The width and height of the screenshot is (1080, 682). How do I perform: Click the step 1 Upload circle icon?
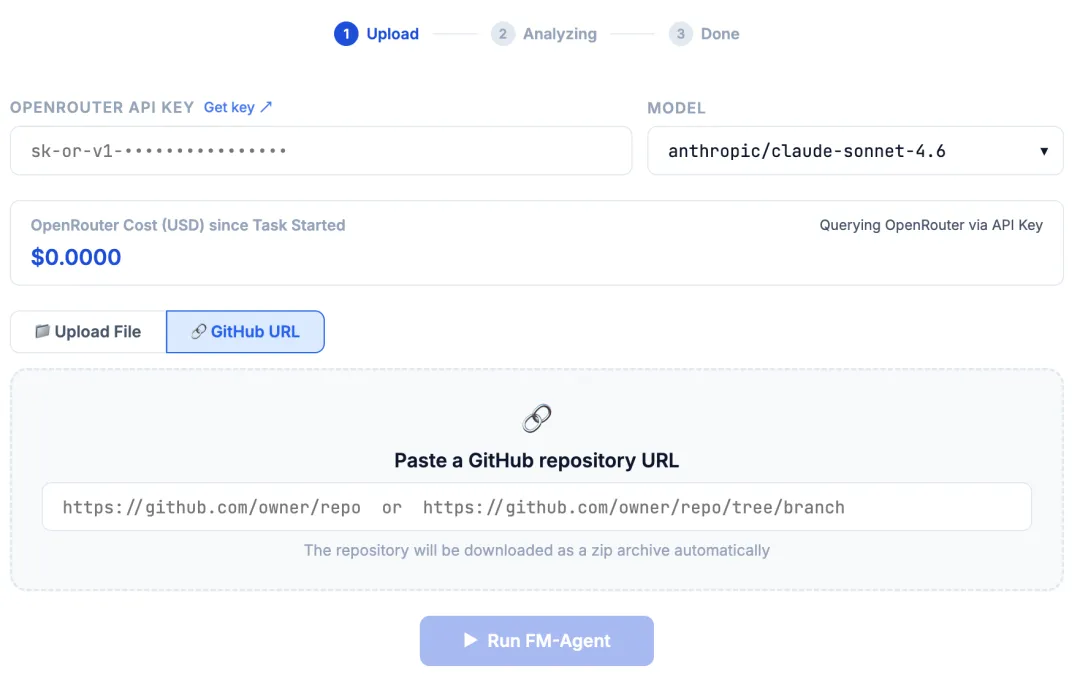[346, 34]
